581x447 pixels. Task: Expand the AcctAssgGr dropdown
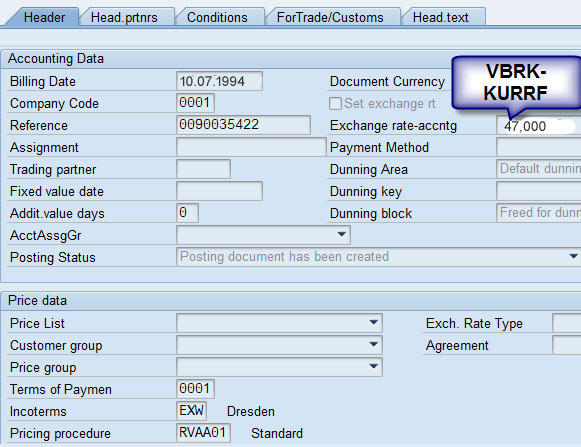[342, 234]
